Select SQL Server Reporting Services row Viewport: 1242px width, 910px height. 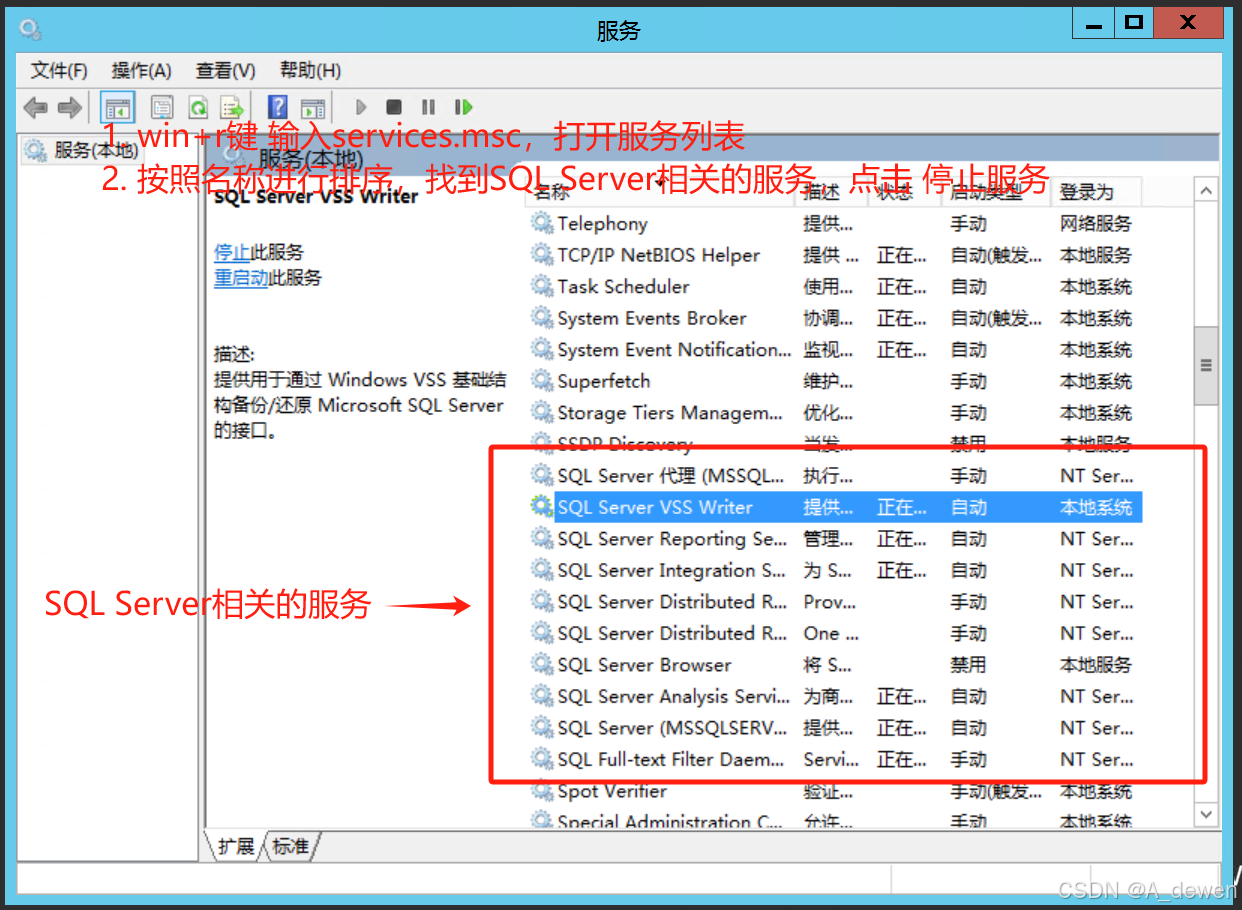coord(836,538)
